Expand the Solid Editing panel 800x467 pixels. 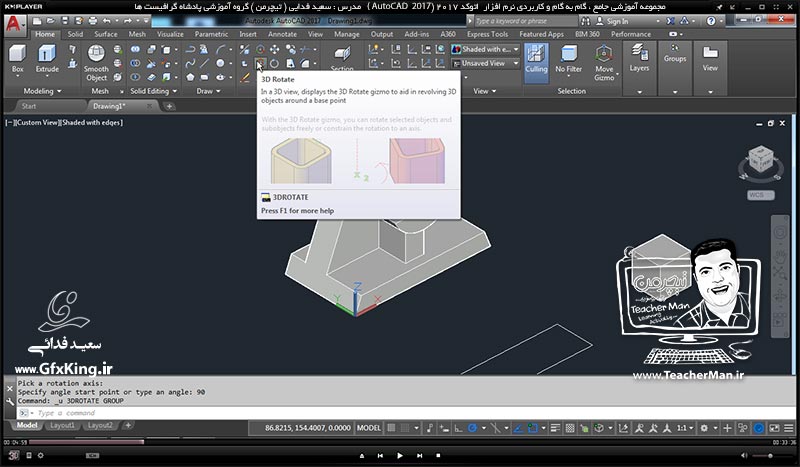click(x=154, y=91)
